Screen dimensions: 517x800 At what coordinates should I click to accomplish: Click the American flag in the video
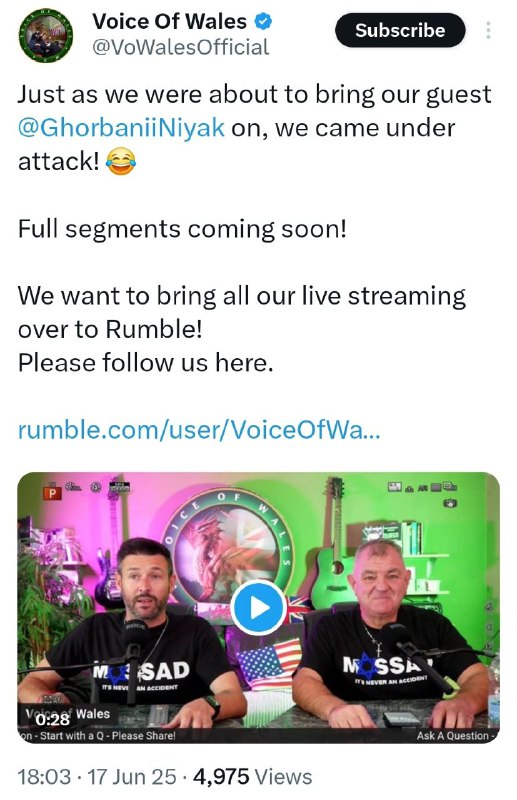[x=269, y=662]
